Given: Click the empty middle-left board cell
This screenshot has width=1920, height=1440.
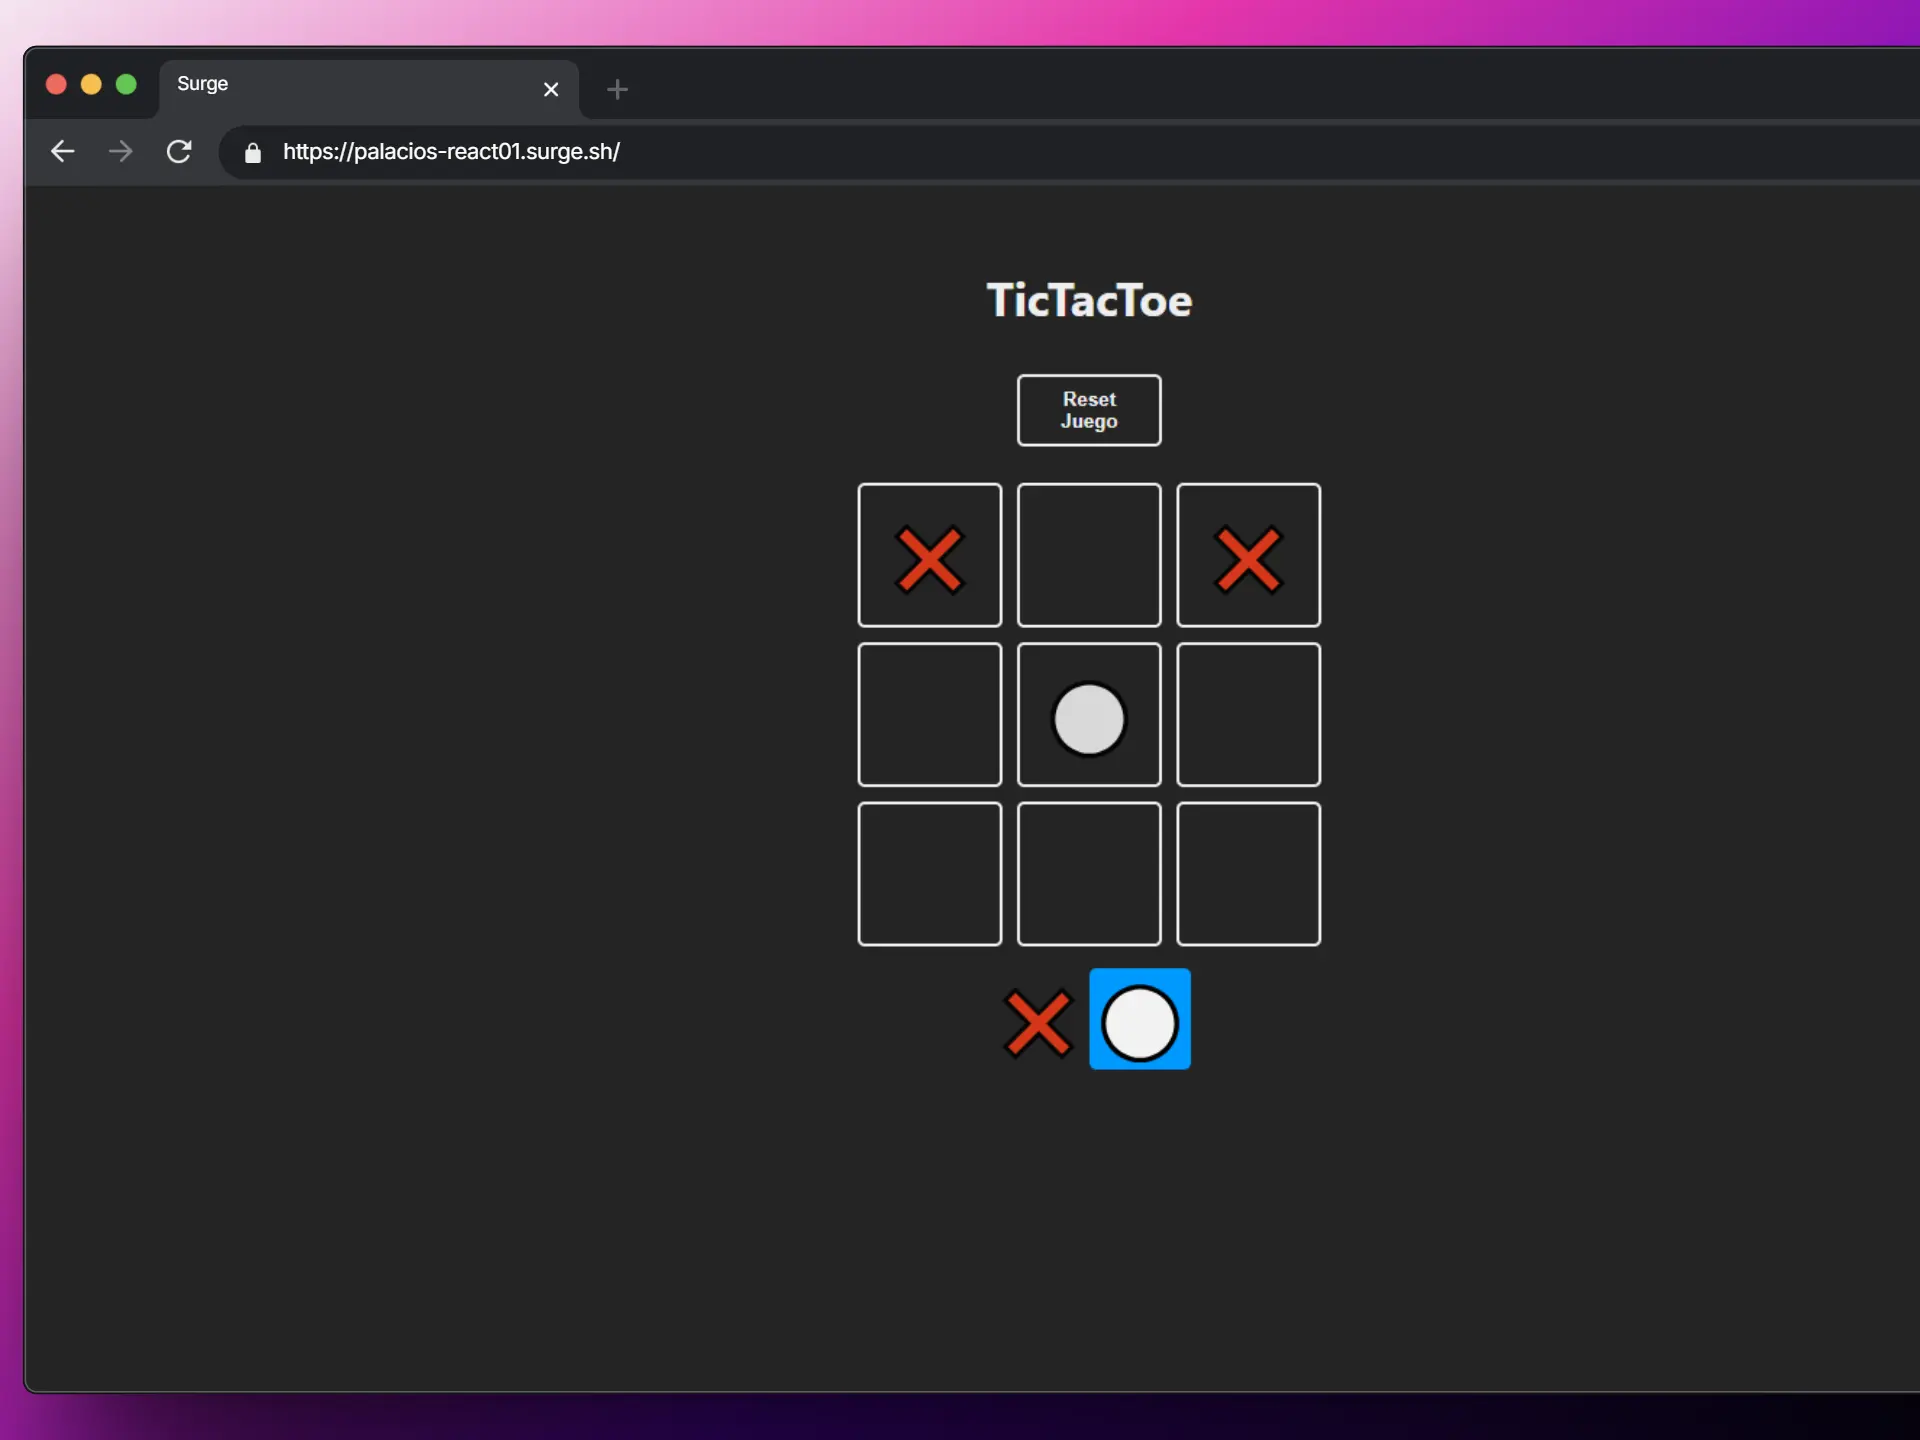Looking at the screenshot, I should coord(929,714).
